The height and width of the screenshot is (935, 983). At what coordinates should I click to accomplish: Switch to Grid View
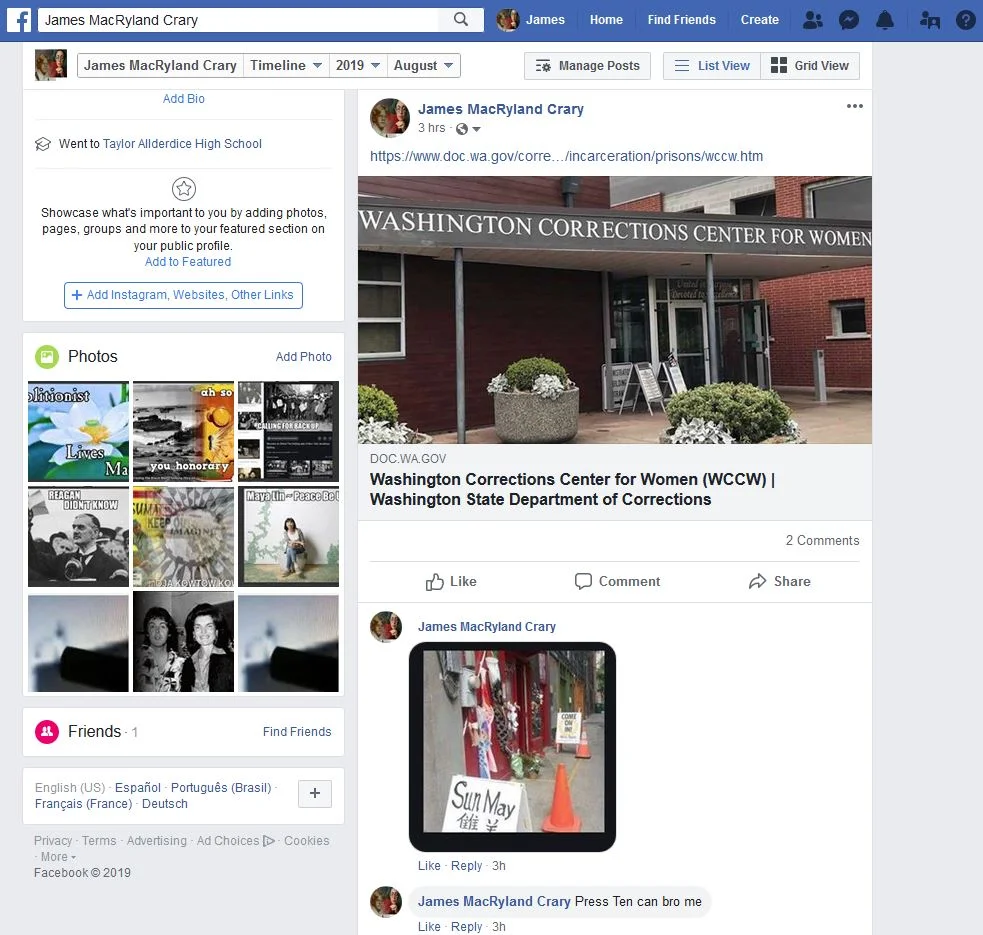tap(810, 65)
